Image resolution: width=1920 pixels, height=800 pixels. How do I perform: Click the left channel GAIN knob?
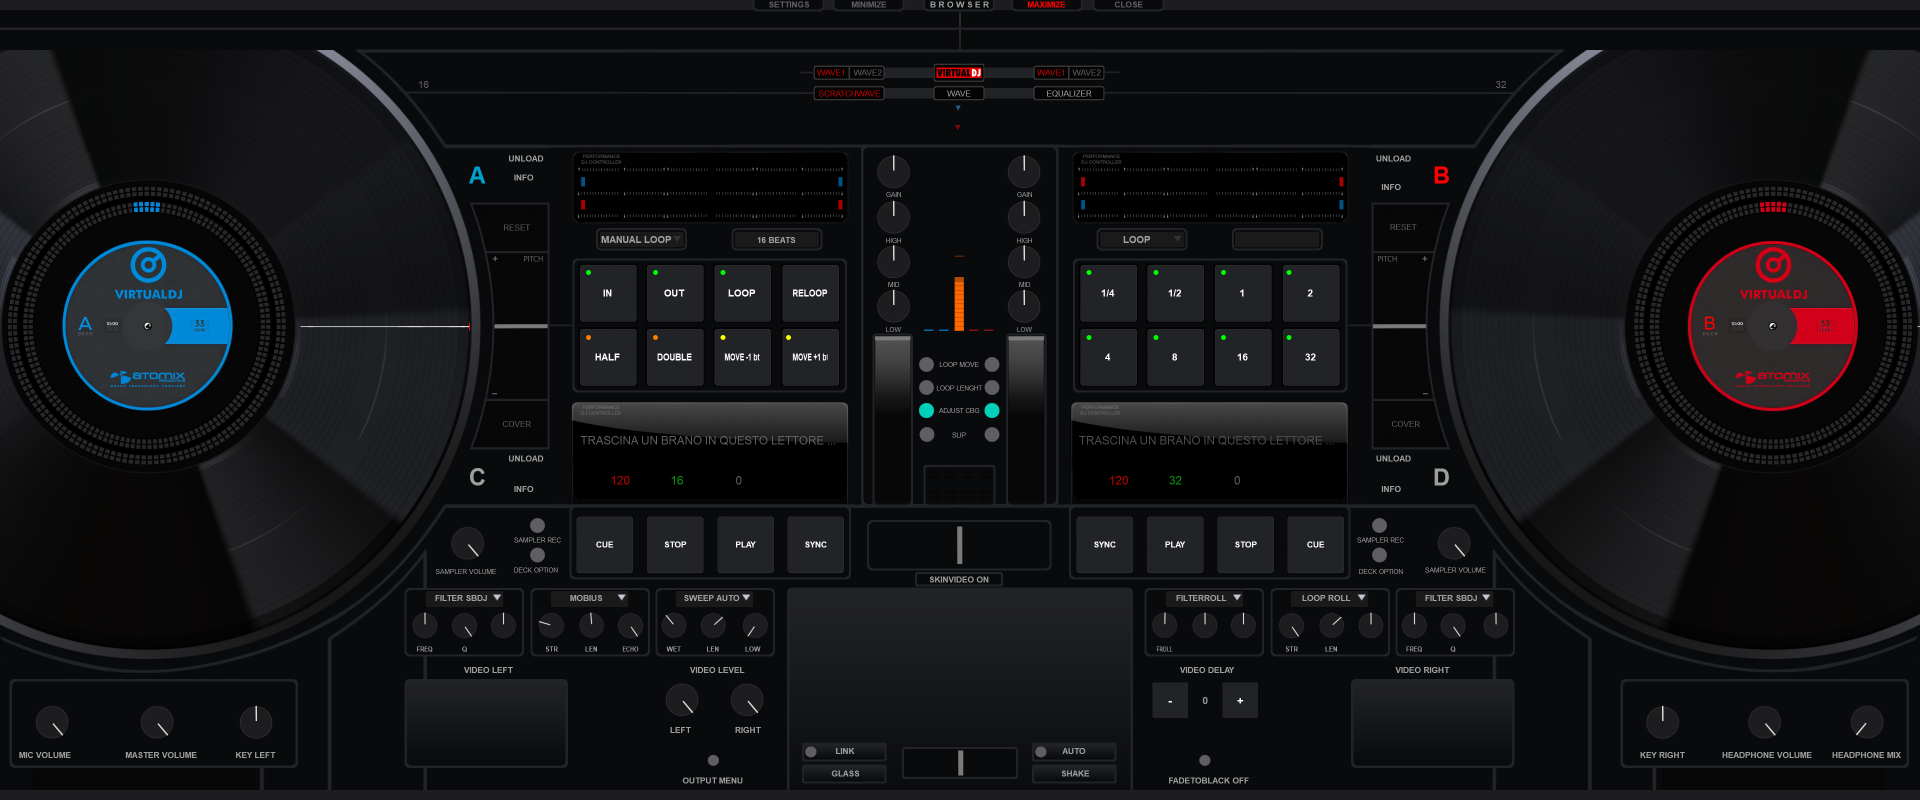click(893, 171)
